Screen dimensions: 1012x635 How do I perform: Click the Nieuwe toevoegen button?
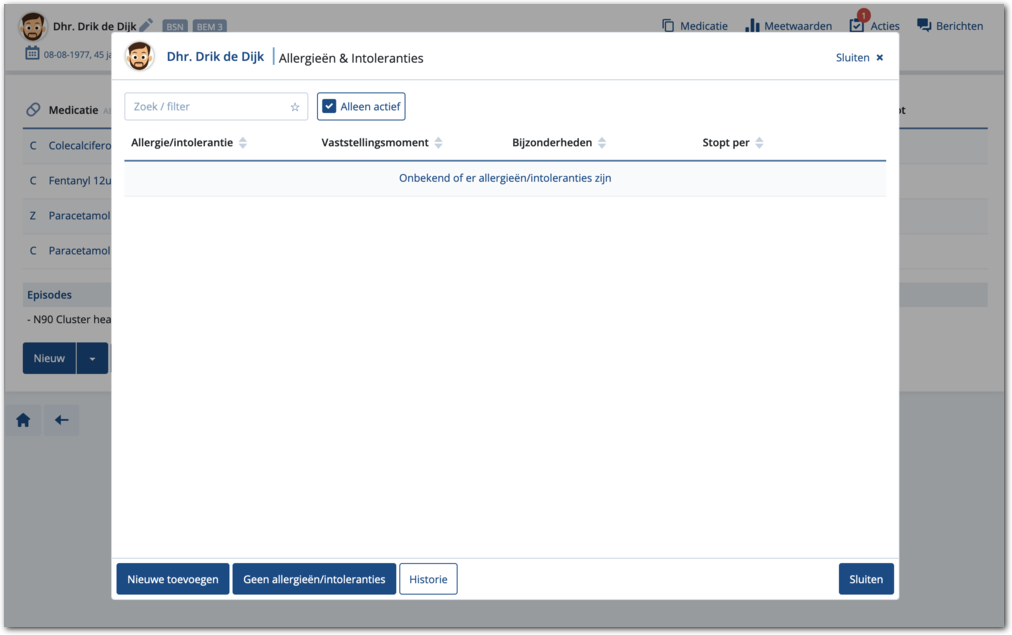coord(173,579)
